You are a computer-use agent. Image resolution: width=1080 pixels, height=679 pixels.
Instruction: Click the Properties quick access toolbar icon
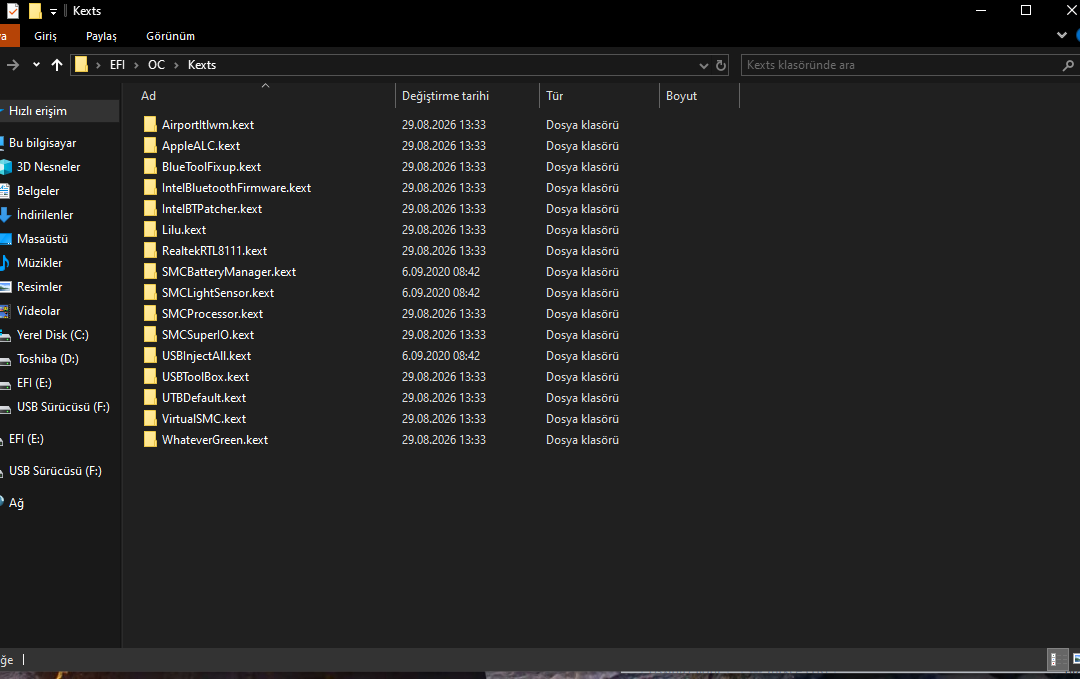pos(13,11)
